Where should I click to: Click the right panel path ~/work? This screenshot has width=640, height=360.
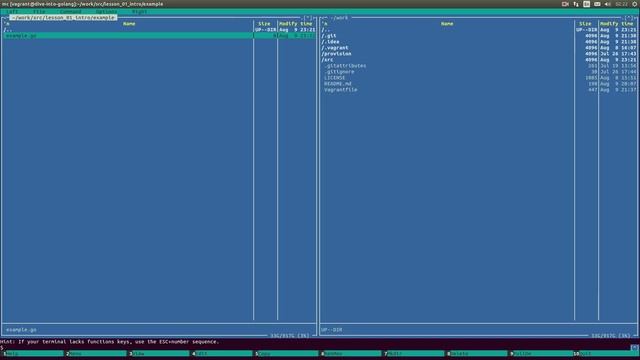click(340, 18)
